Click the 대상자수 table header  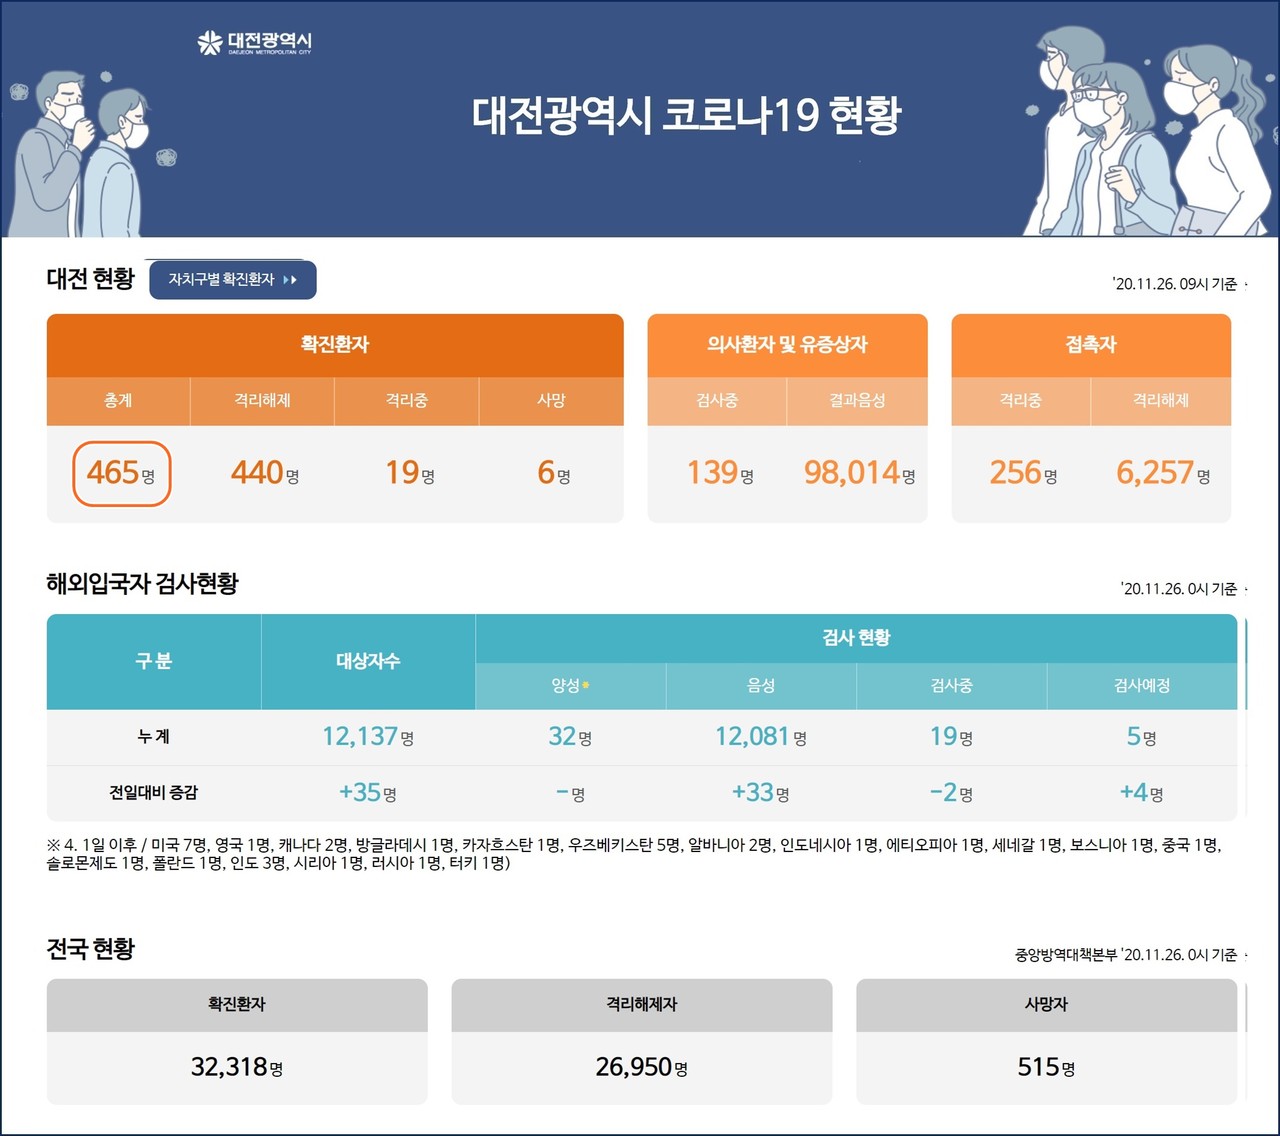[x=368, y=661]
